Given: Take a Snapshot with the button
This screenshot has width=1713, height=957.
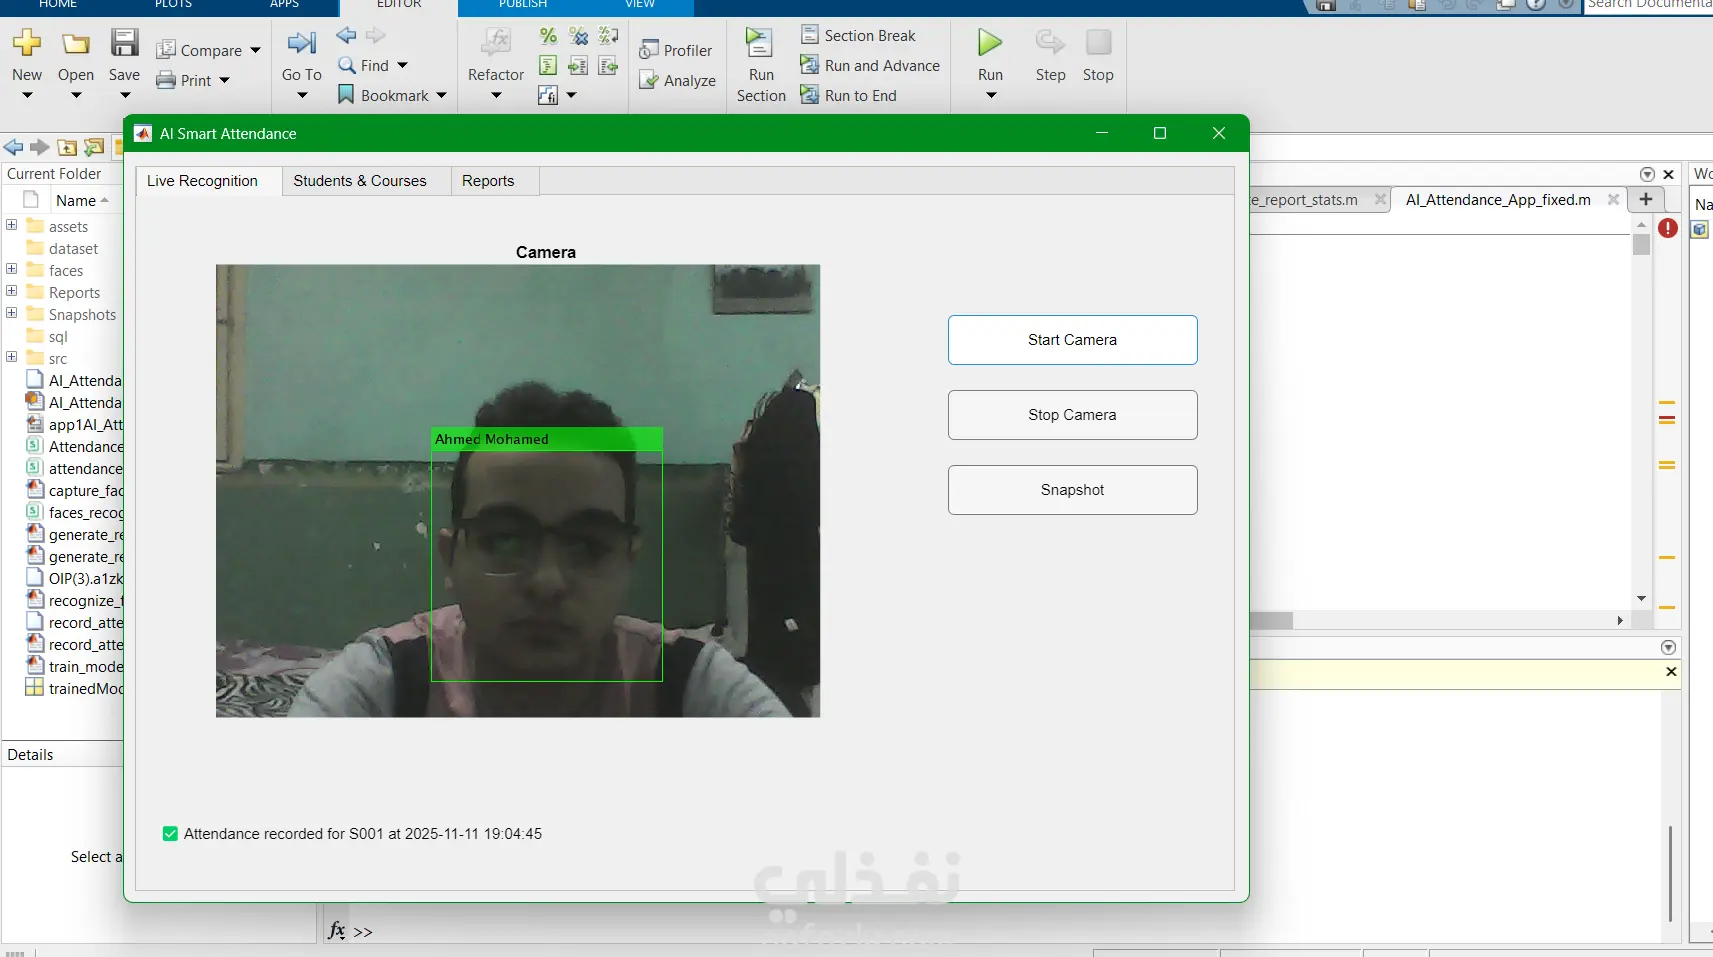Looking at the screenshot, I should click(1072, 490).
